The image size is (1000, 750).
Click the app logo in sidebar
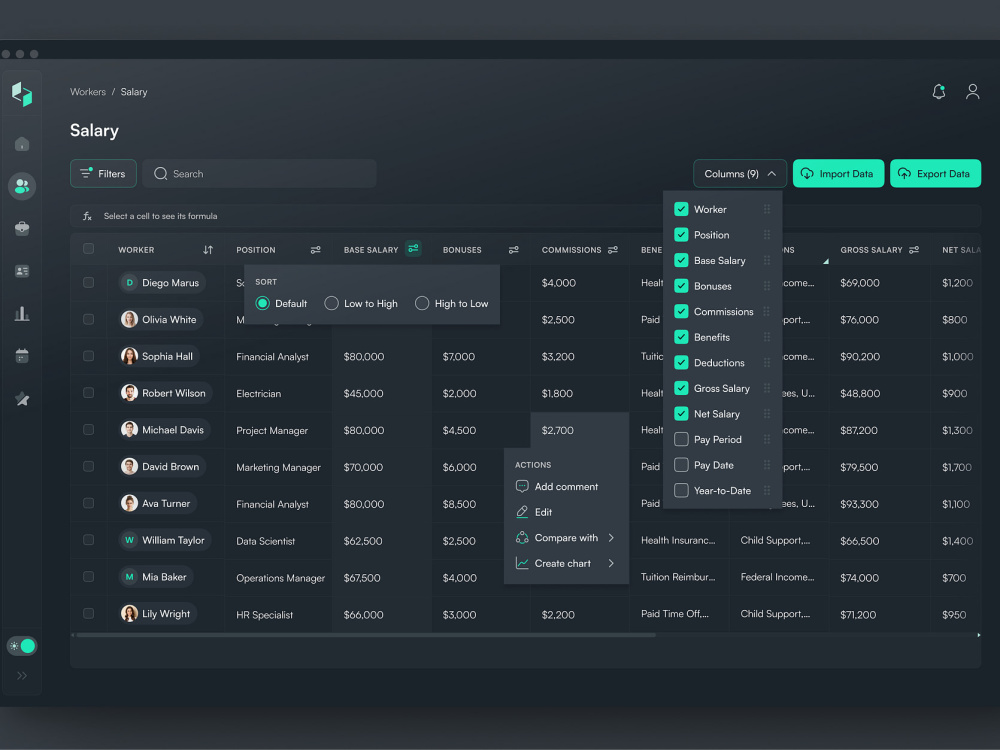(22, 94)
